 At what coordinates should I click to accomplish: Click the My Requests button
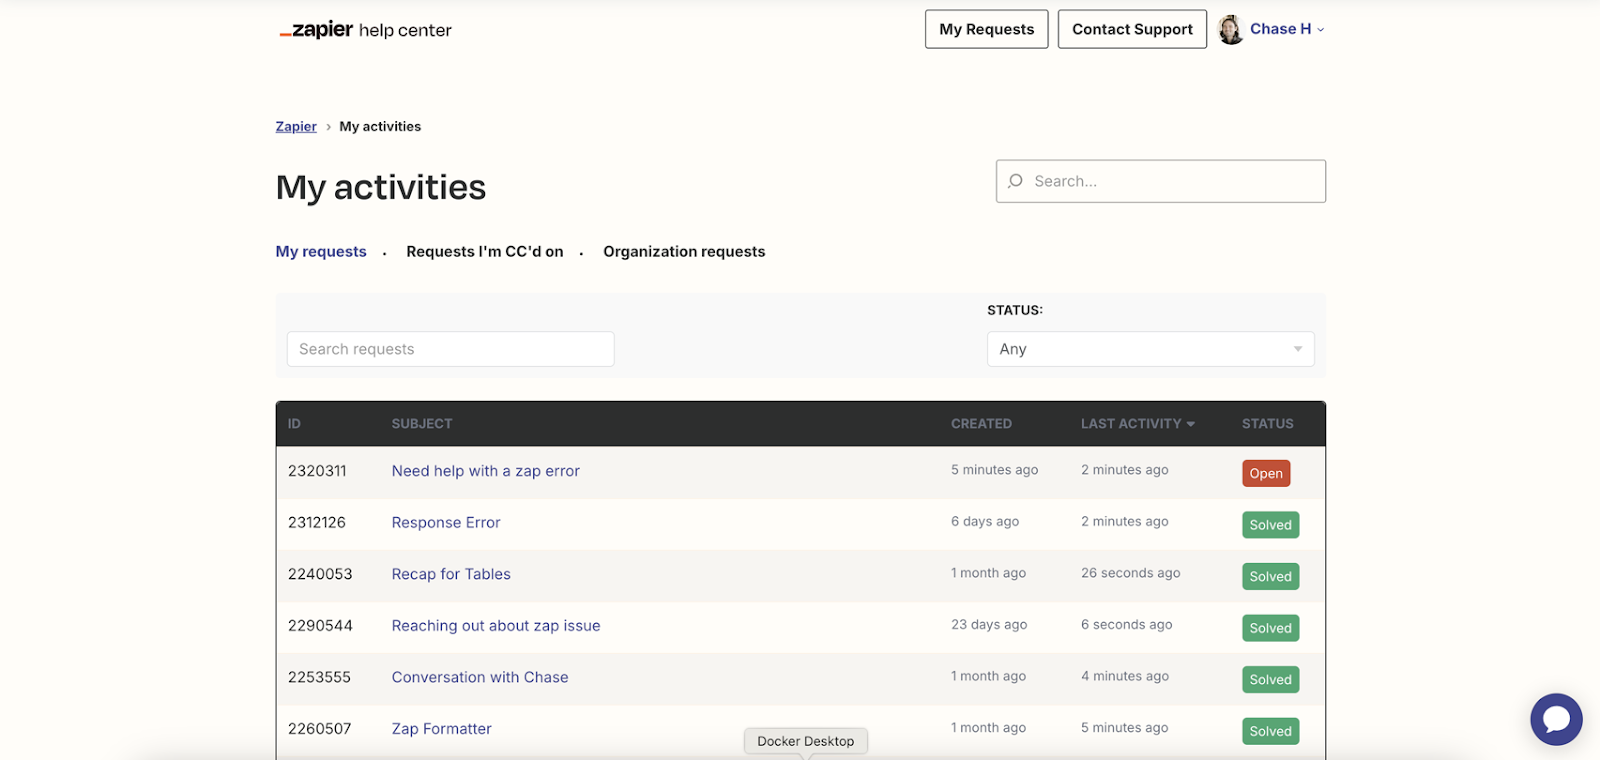tap(986, 29)
